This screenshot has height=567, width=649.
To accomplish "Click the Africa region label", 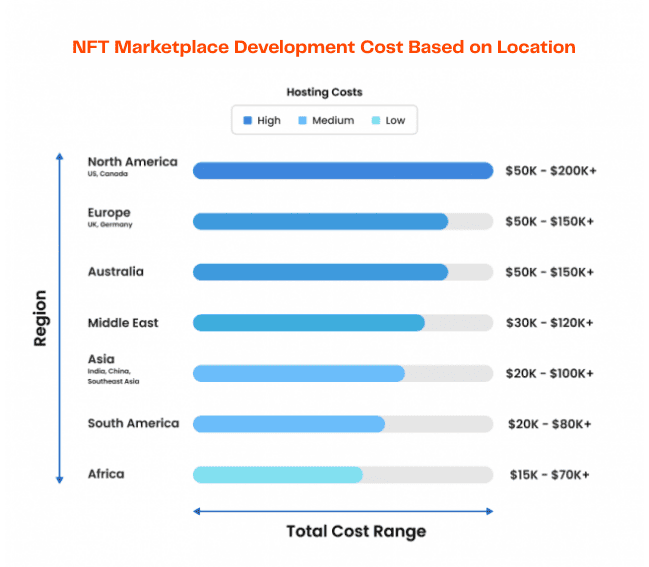I will tap(106, 474).
